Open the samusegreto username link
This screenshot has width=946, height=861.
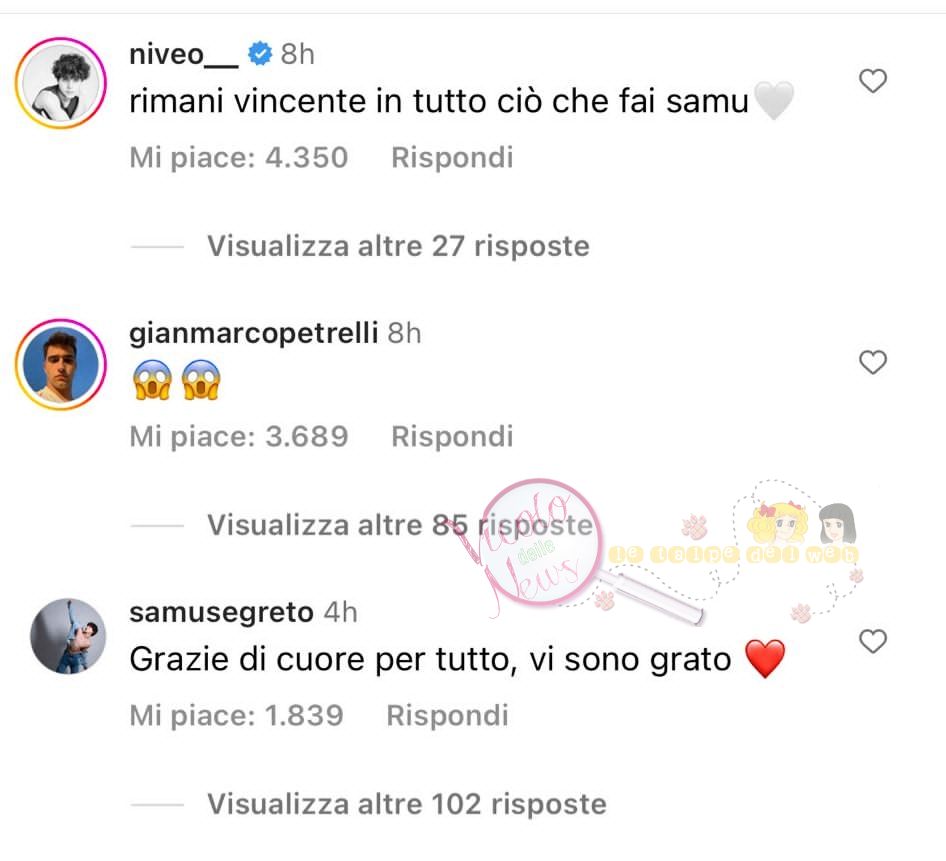coord(221,612)
